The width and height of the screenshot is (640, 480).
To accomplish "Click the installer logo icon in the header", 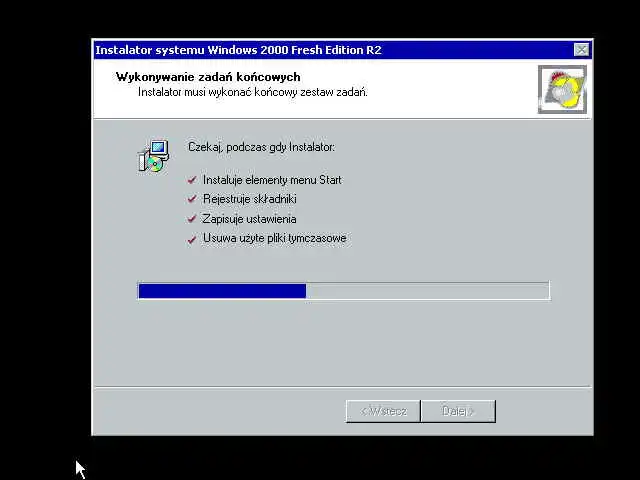I will [562, 89].
